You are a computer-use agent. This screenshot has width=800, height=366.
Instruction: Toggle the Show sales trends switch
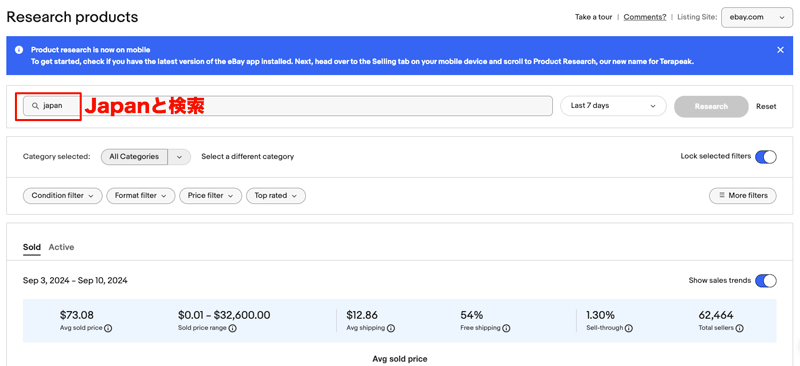(765, 281)
